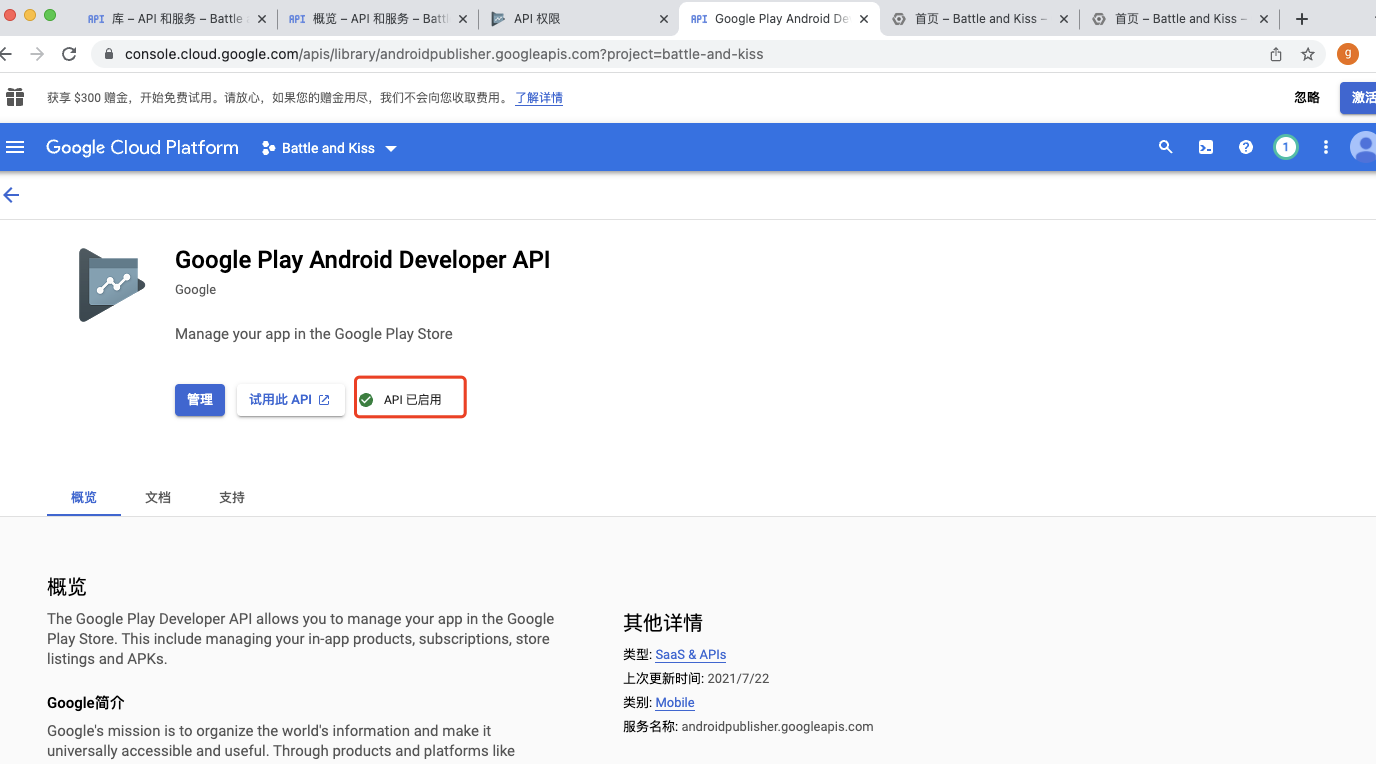
Task: Open the three-dot more options menu
Action: [1326, 147]
